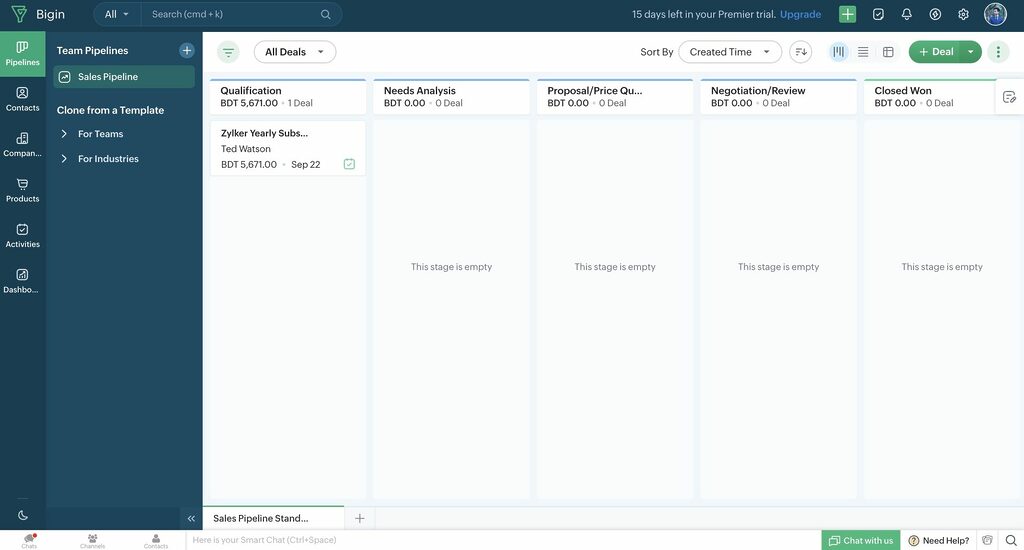This screenshot has width=1024, height=550.
Task: Toggle night mode moon icon
Action: [x=23, y=515]
